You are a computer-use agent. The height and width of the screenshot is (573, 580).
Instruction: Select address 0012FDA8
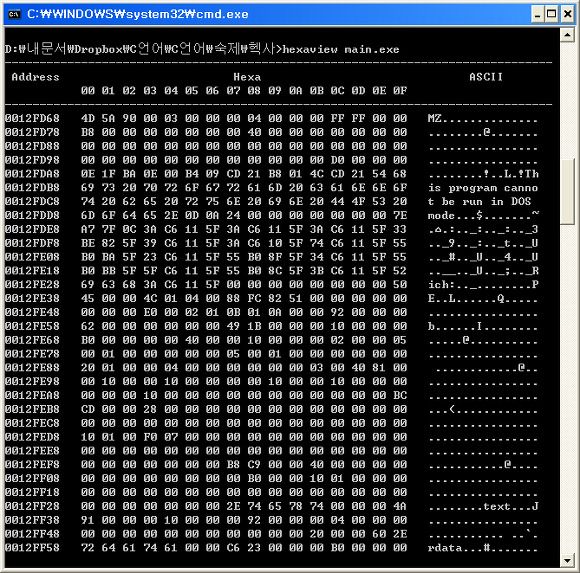(32, 174)
